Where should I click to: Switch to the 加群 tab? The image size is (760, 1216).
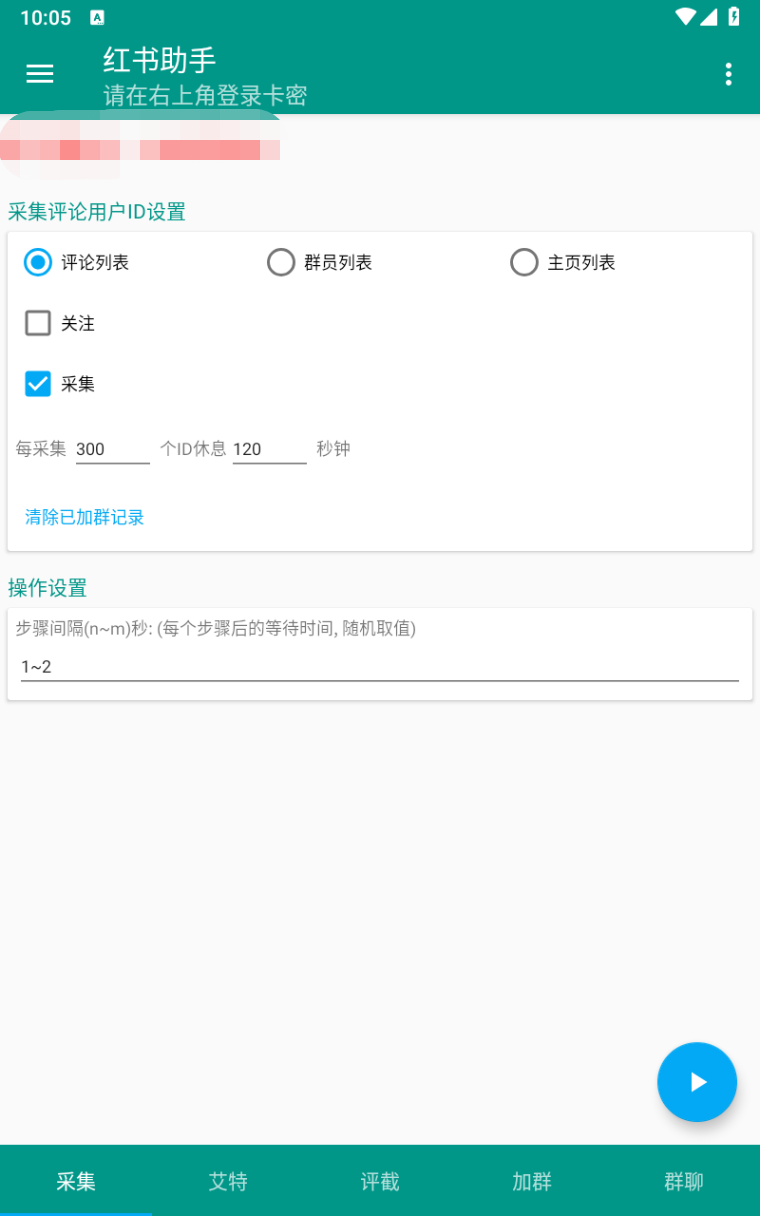coord(531,1181)
